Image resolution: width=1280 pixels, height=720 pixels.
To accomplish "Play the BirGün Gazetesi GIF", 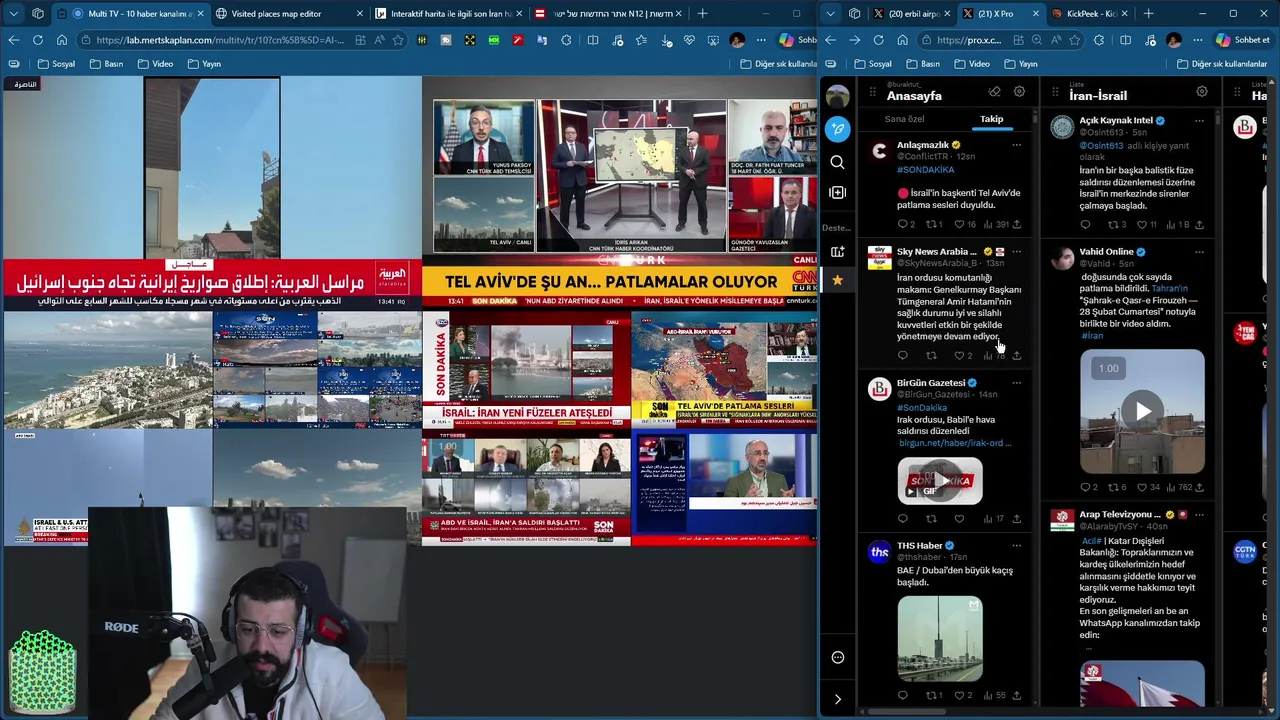I will 940,481.
